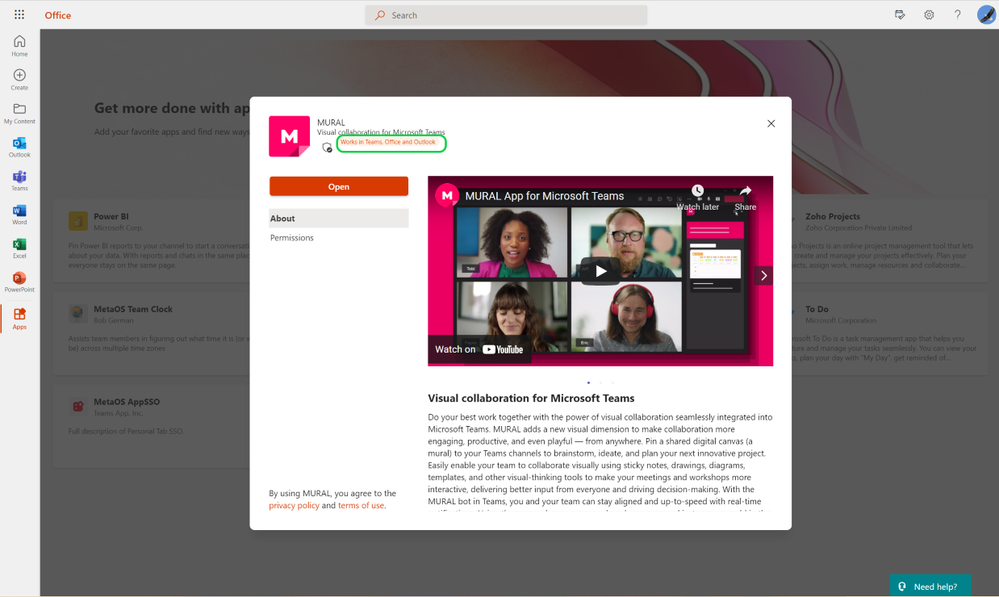Image resolution: width=999 pixels, height=597 pixels.
Task: Click the Watch later clock icon
Action: (698, 191)
